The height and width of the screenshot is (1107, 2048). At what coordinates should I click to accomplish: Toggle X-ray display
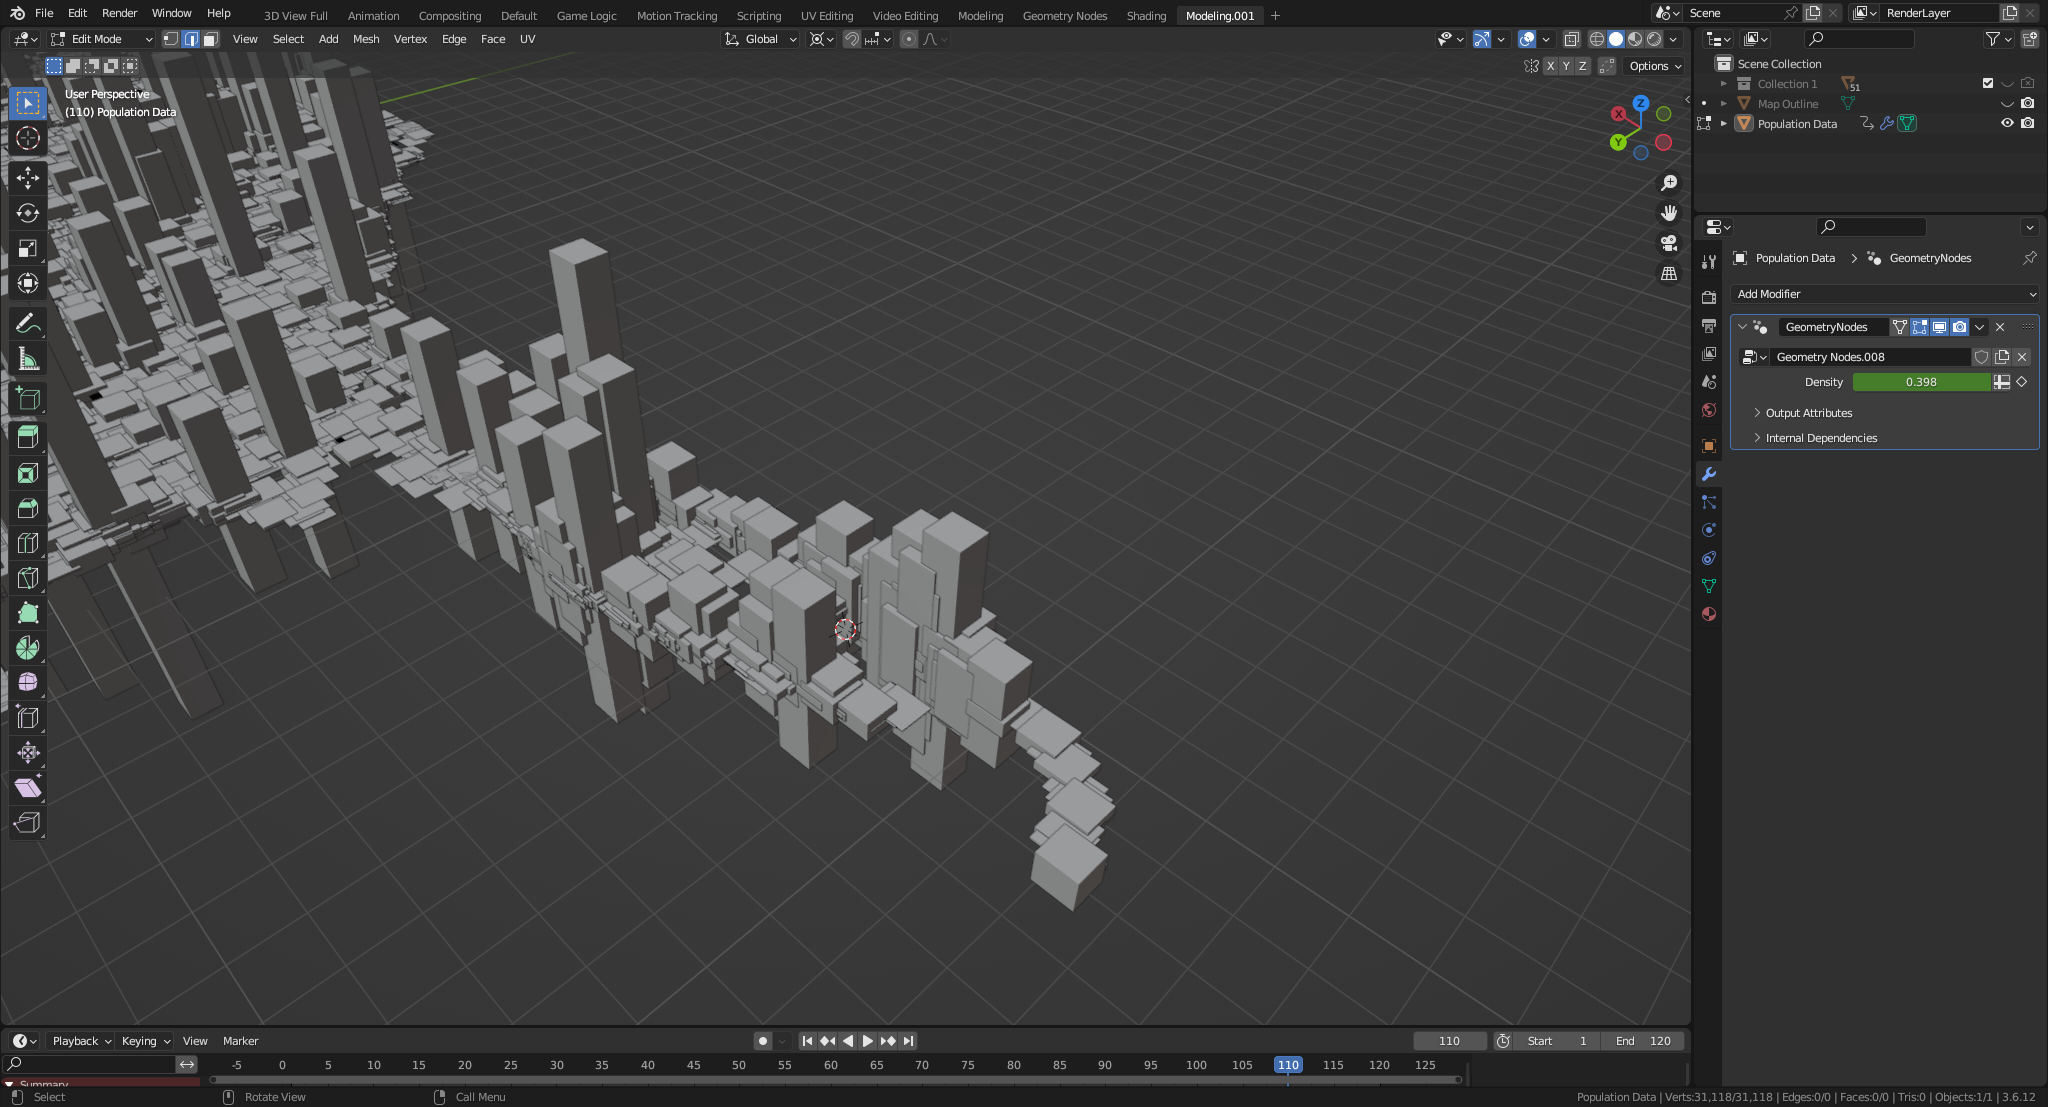pos(1571,39)
